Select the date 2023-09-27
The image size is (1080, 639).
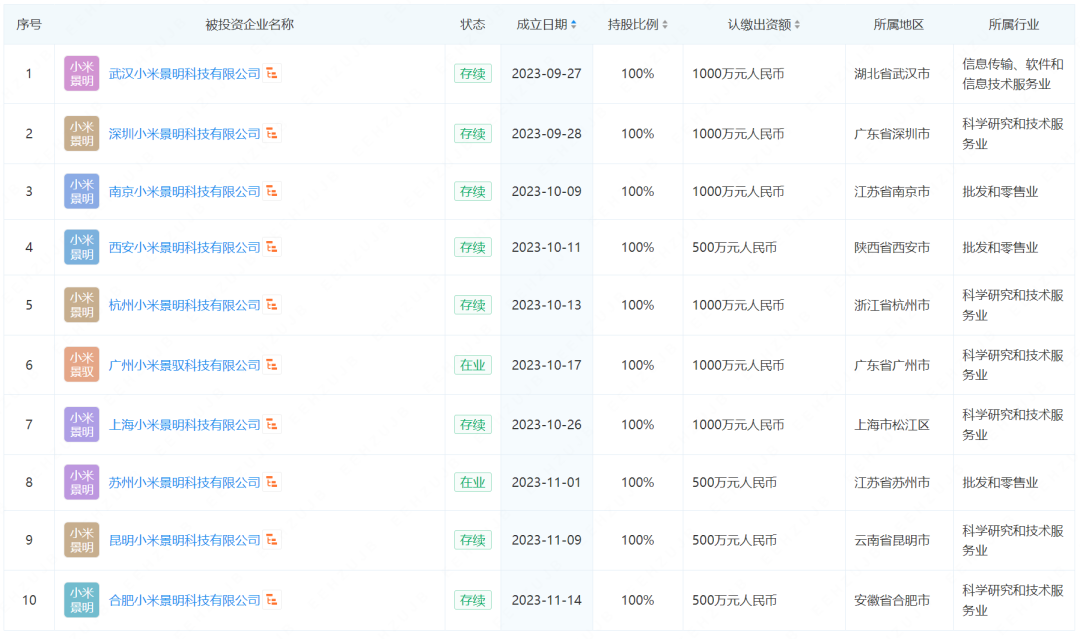click(546, 74)
